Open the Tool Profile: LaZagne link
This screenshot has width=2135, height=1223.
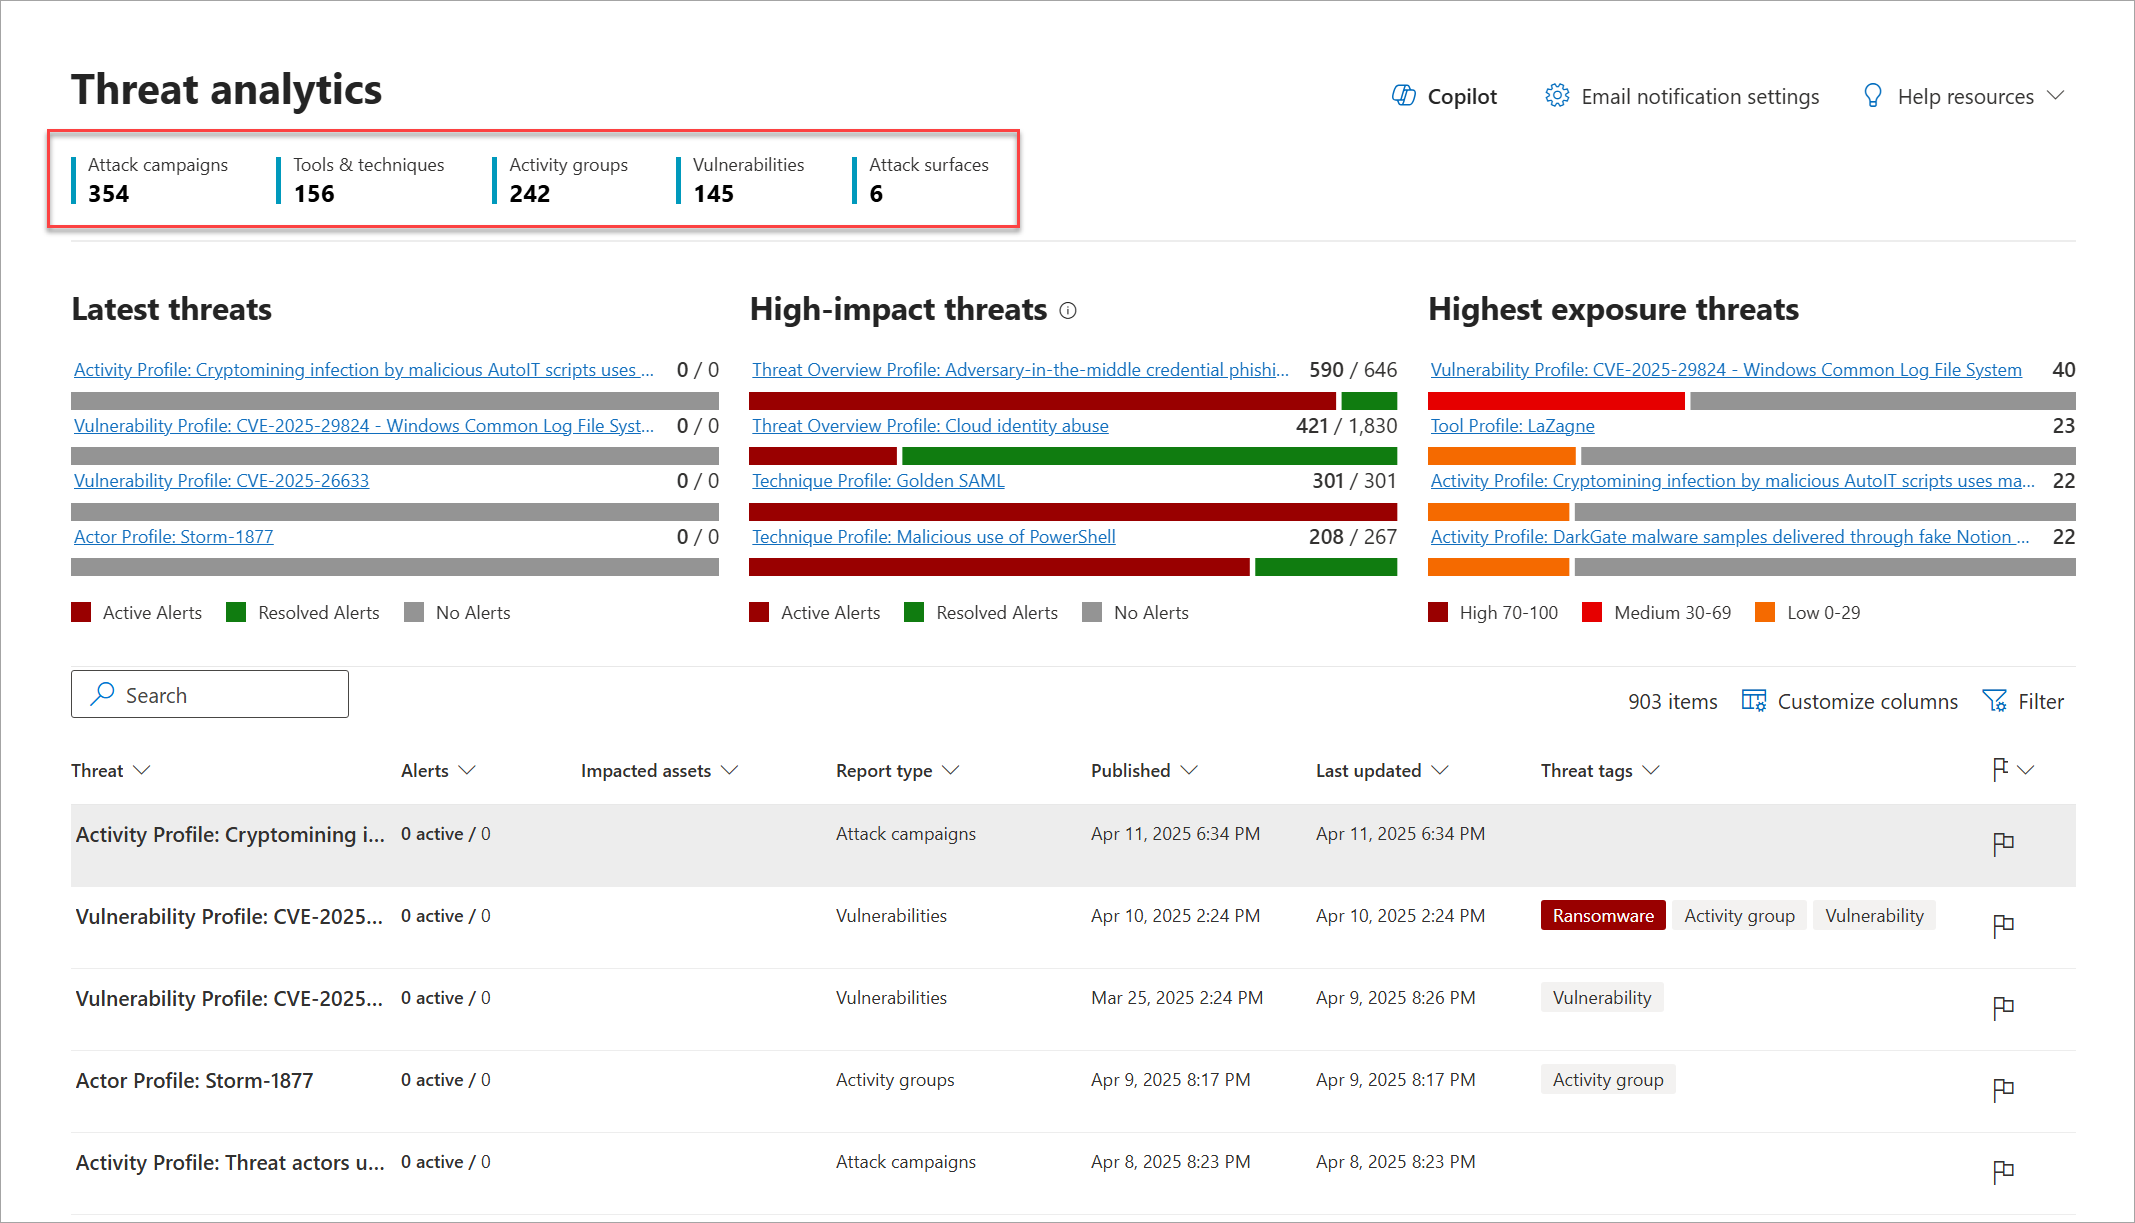[x=1512, y=426]
